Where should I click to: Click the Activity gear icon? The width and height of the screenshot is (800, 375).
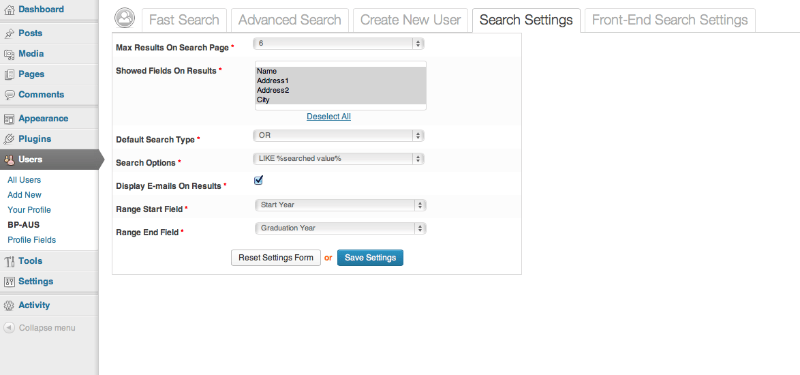(x=9, y=305)
